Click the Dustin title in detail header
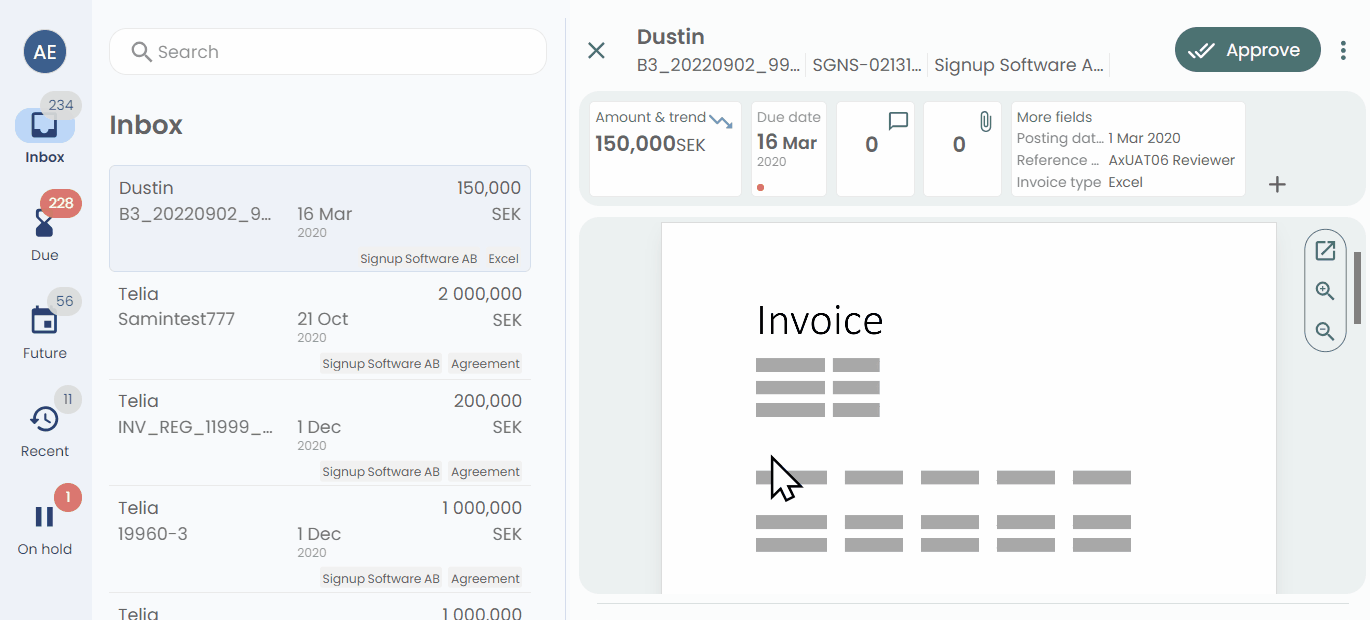 coord(671,37)
